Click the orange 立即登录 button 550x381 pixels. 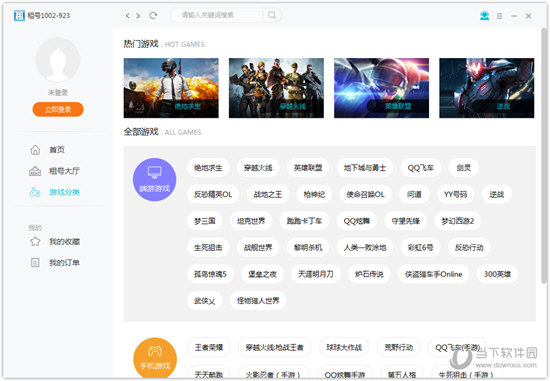tap(58, 109)
